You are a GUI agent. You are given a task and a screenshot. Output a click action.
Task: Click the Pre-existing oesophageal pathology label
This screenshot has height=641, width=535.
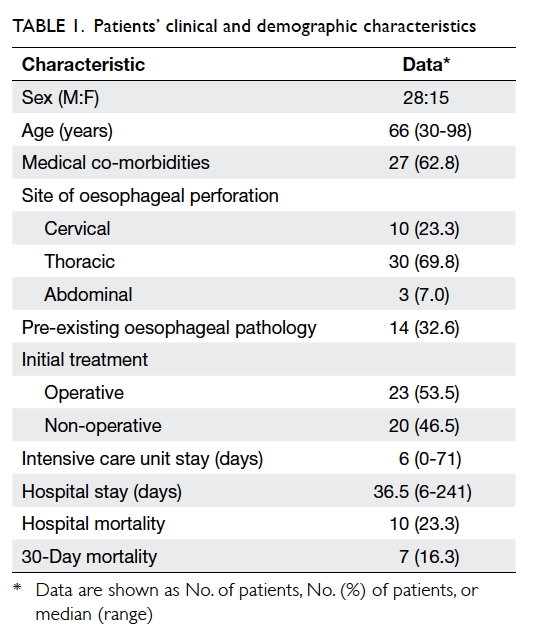point(169,328)
